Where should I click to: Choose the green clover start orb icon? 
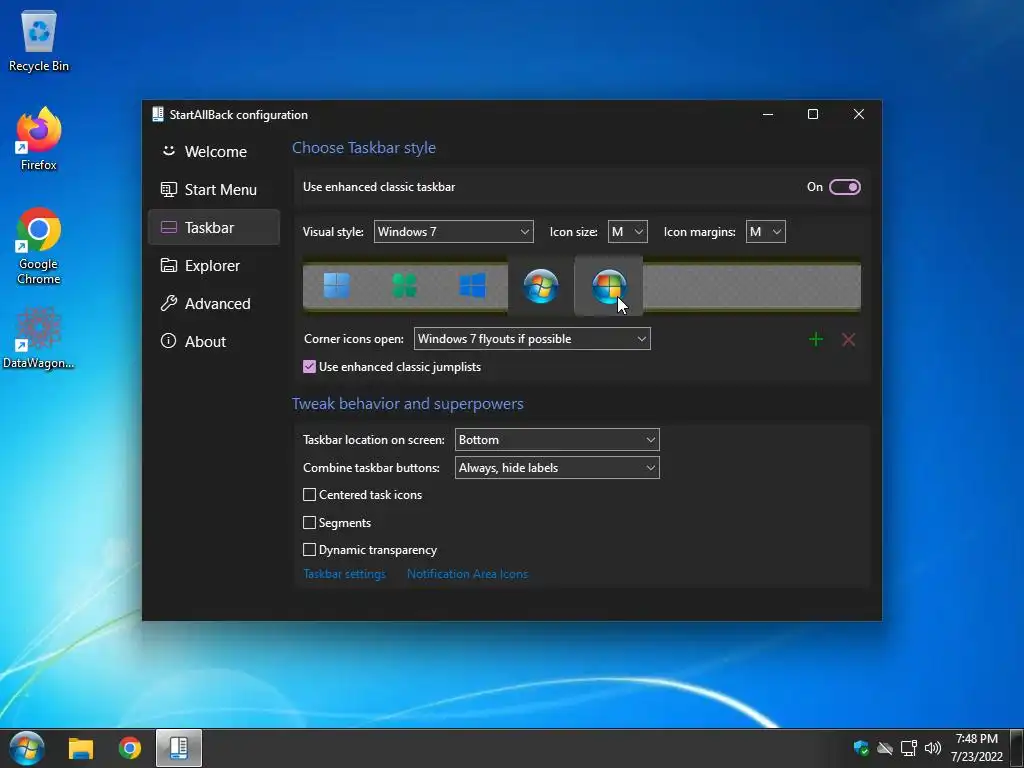pyautogui.click(x=404, y=285)
